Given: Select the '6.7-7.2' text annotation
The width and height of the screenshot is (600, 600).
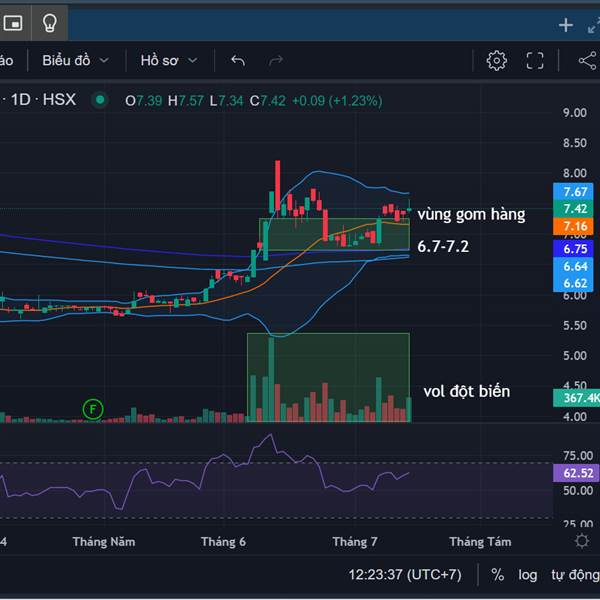Looking at the screenshot, I should (x=443, y=246).
